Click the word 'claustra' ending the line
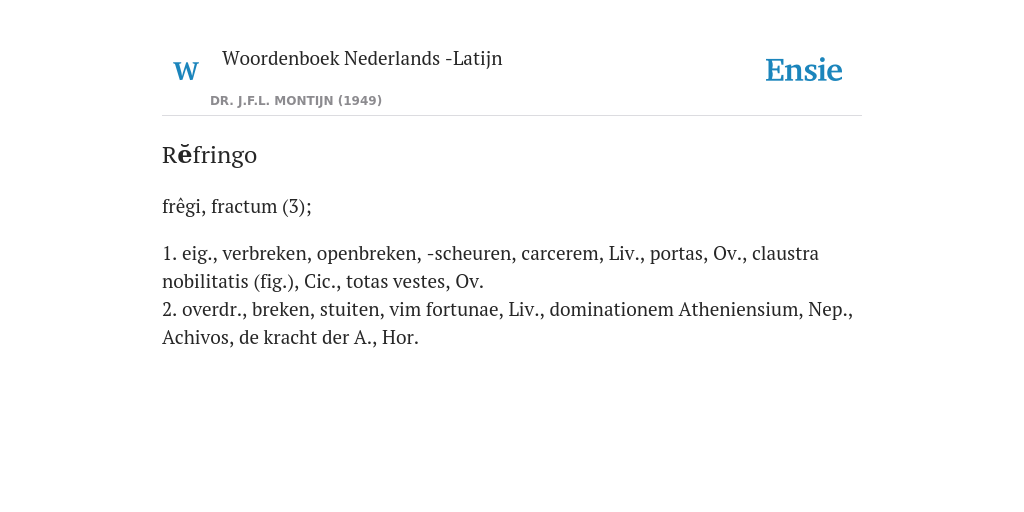Viewport: 1024px width, 512px height. [x=785, y=253]
